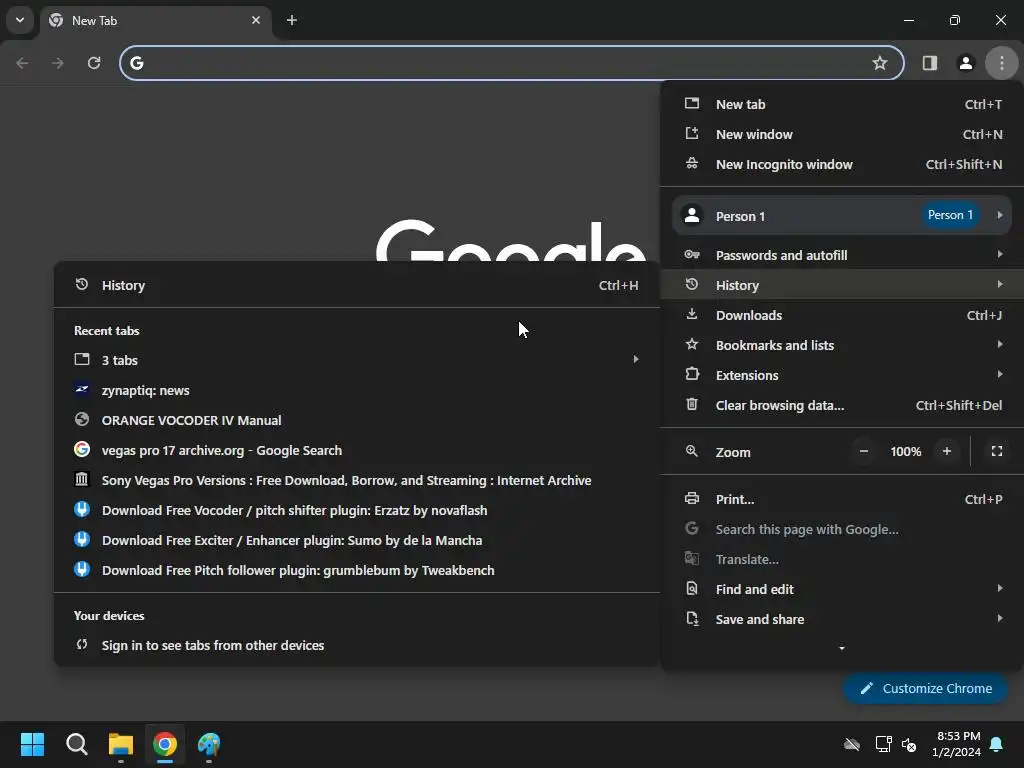The width and height of the screenshot is (1024, 768).
Task: Focus the address bar
Action: pos(511,63)
